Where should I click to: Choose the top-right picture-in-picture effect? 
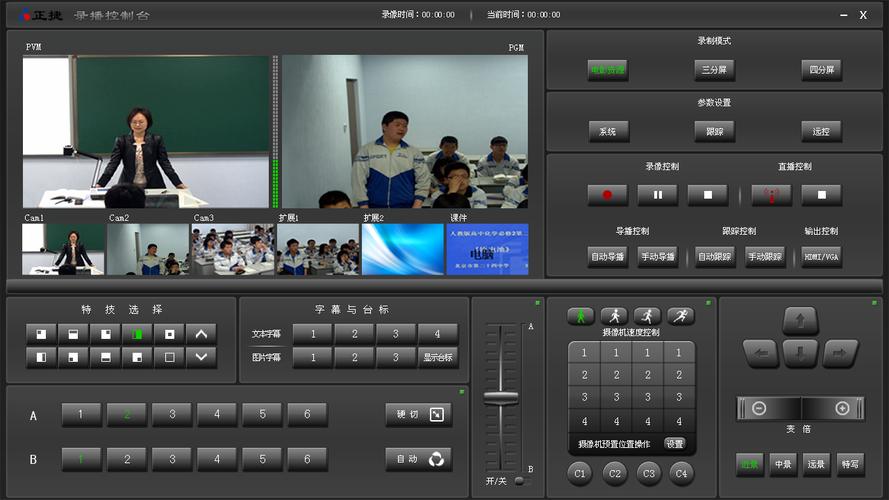pyautogui.click(x=105, y=334)
